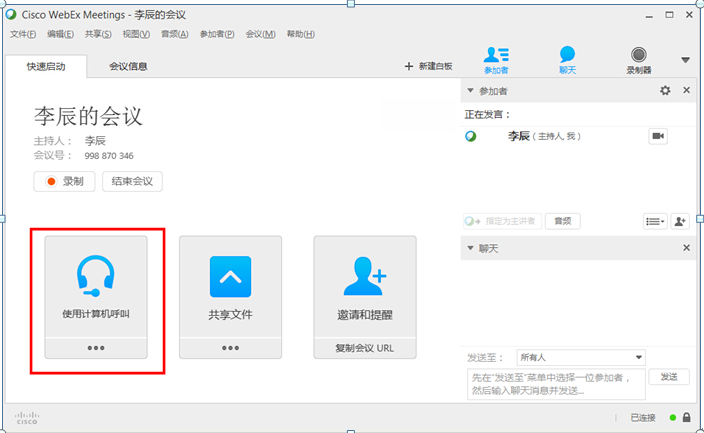This screenshot has height=433, width=704.
Task: Open the 文件(F) menu
Action: point(23,34)
